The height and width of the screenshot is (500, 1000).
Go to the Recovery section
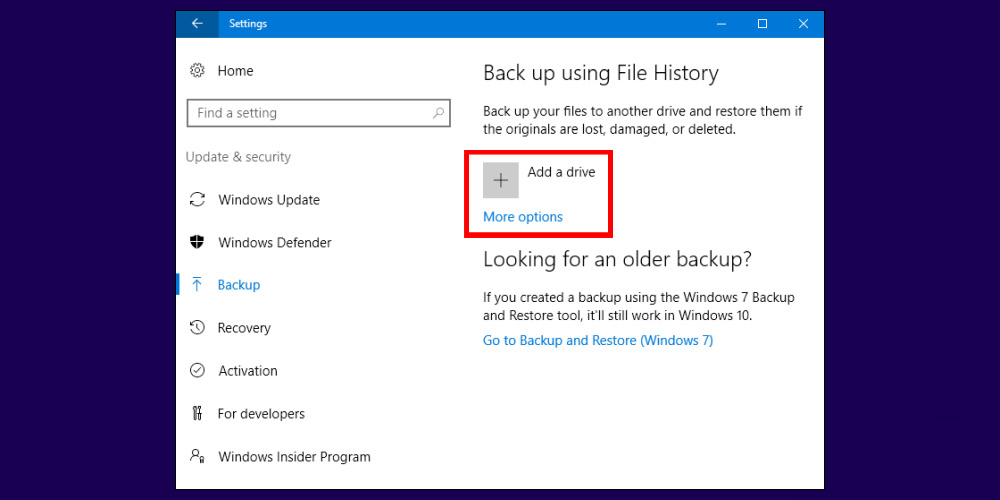244,328
